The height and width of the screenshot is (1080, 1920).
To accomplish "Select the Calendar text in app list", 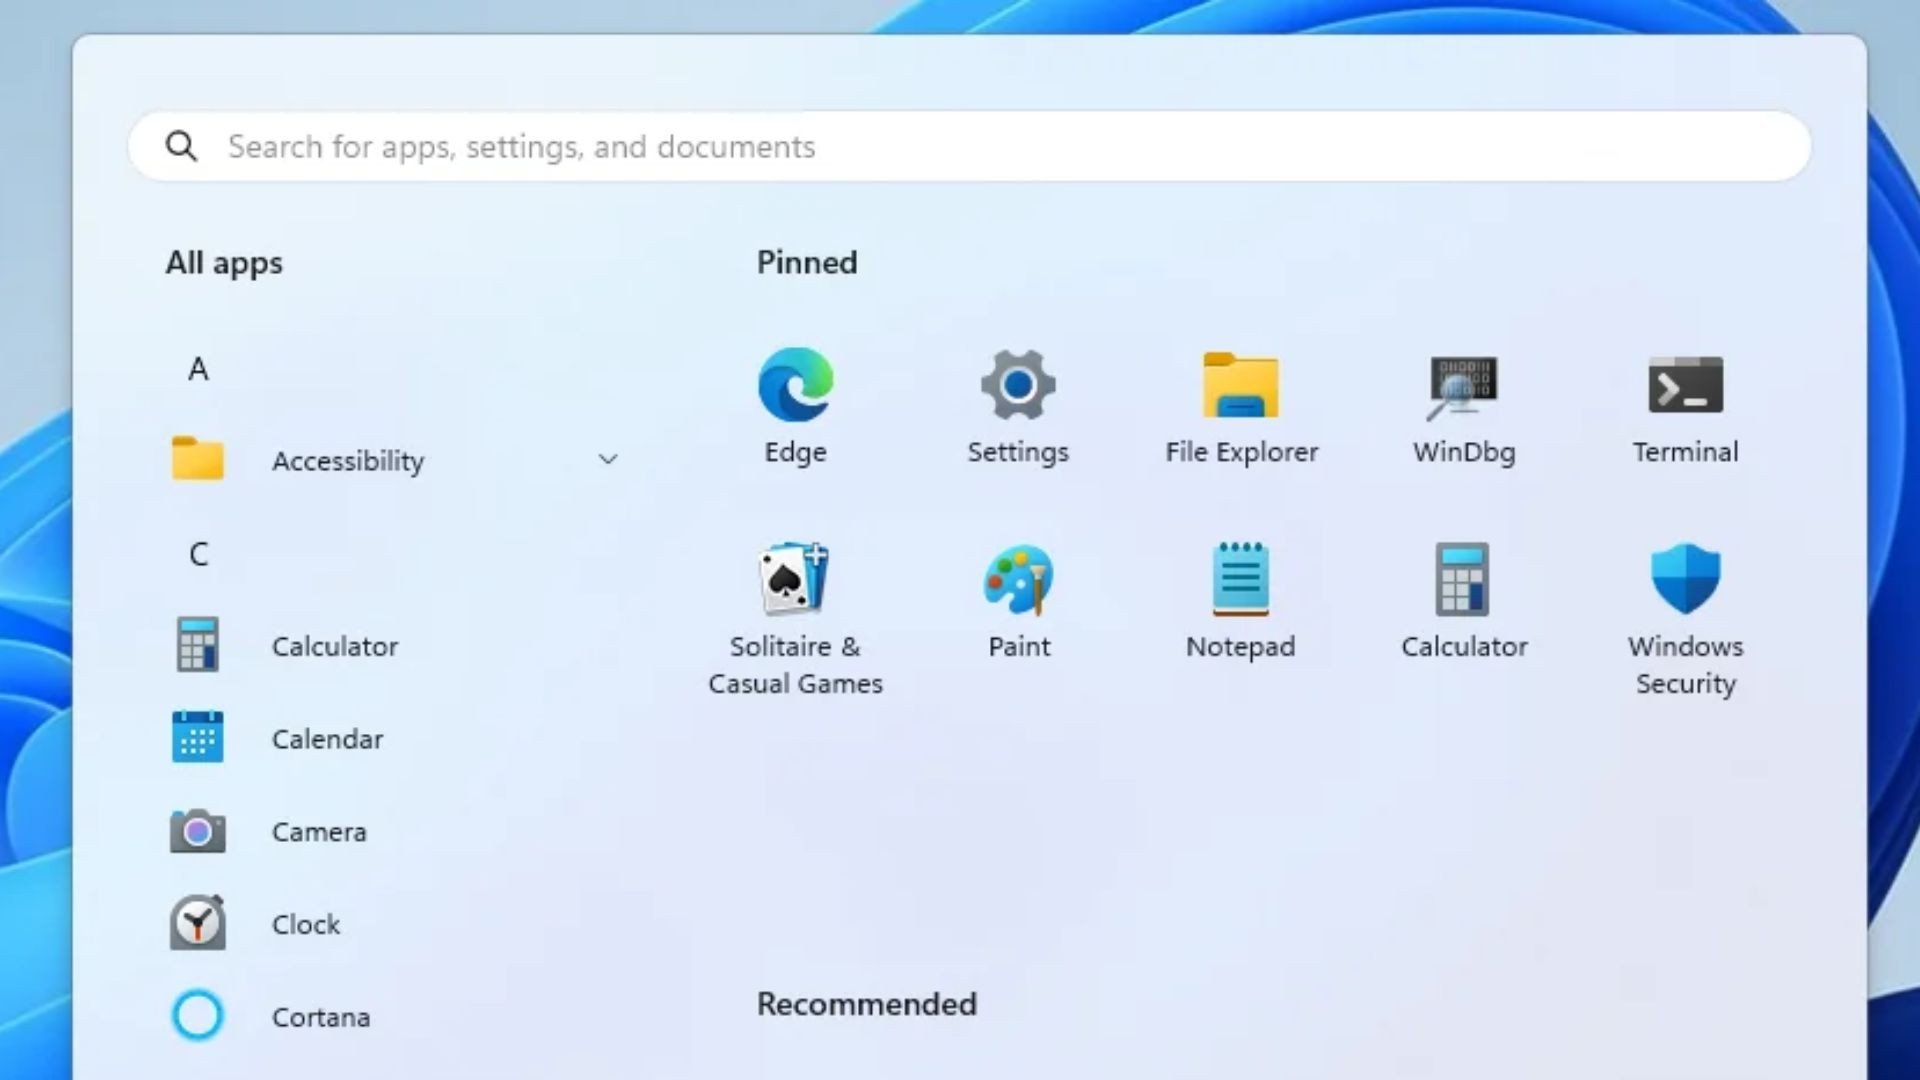I will pyautogui.click(x=327, y=739).
